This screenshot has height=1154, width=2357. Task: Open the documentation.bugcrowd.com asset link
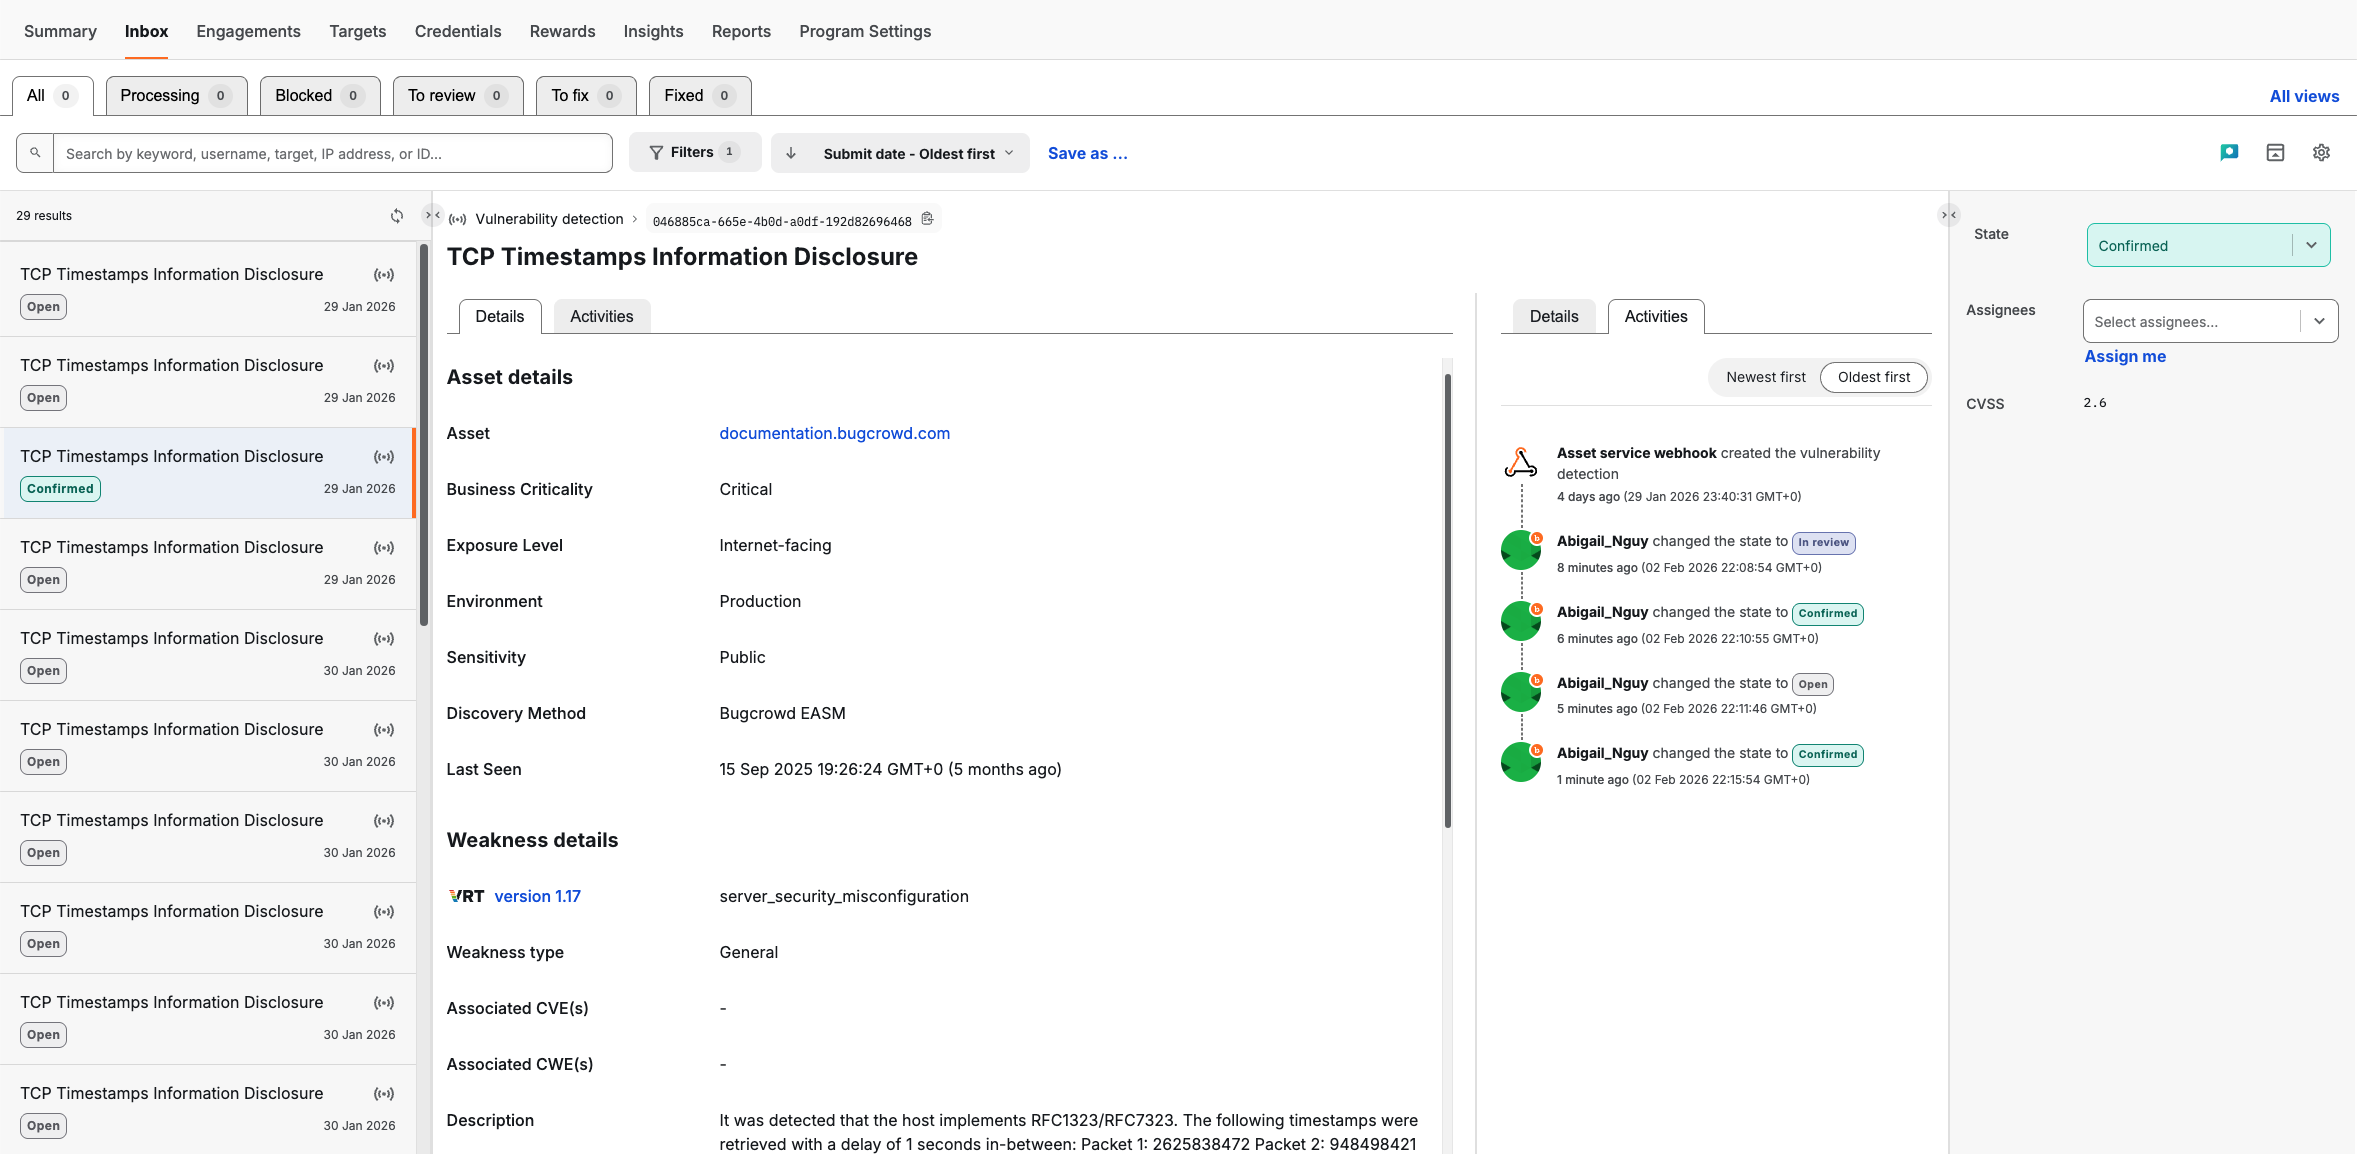[x=834, y=433]
